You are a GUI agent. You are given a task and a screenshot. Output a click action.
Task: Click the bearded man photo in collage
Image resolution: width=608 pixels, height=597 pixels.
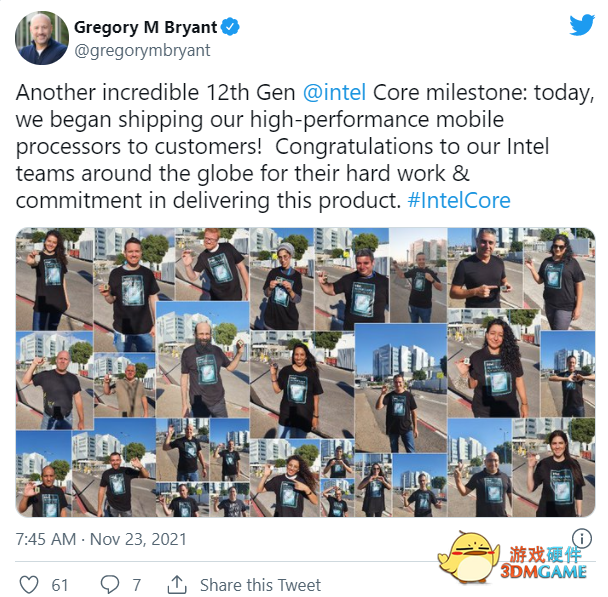(202, 360)
